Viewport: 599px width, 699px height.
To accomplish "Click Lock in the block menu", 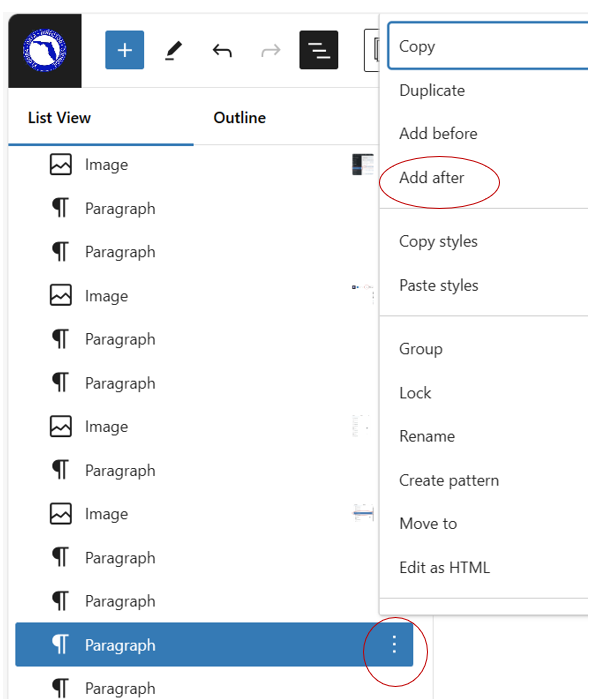I will pos(415,393).
